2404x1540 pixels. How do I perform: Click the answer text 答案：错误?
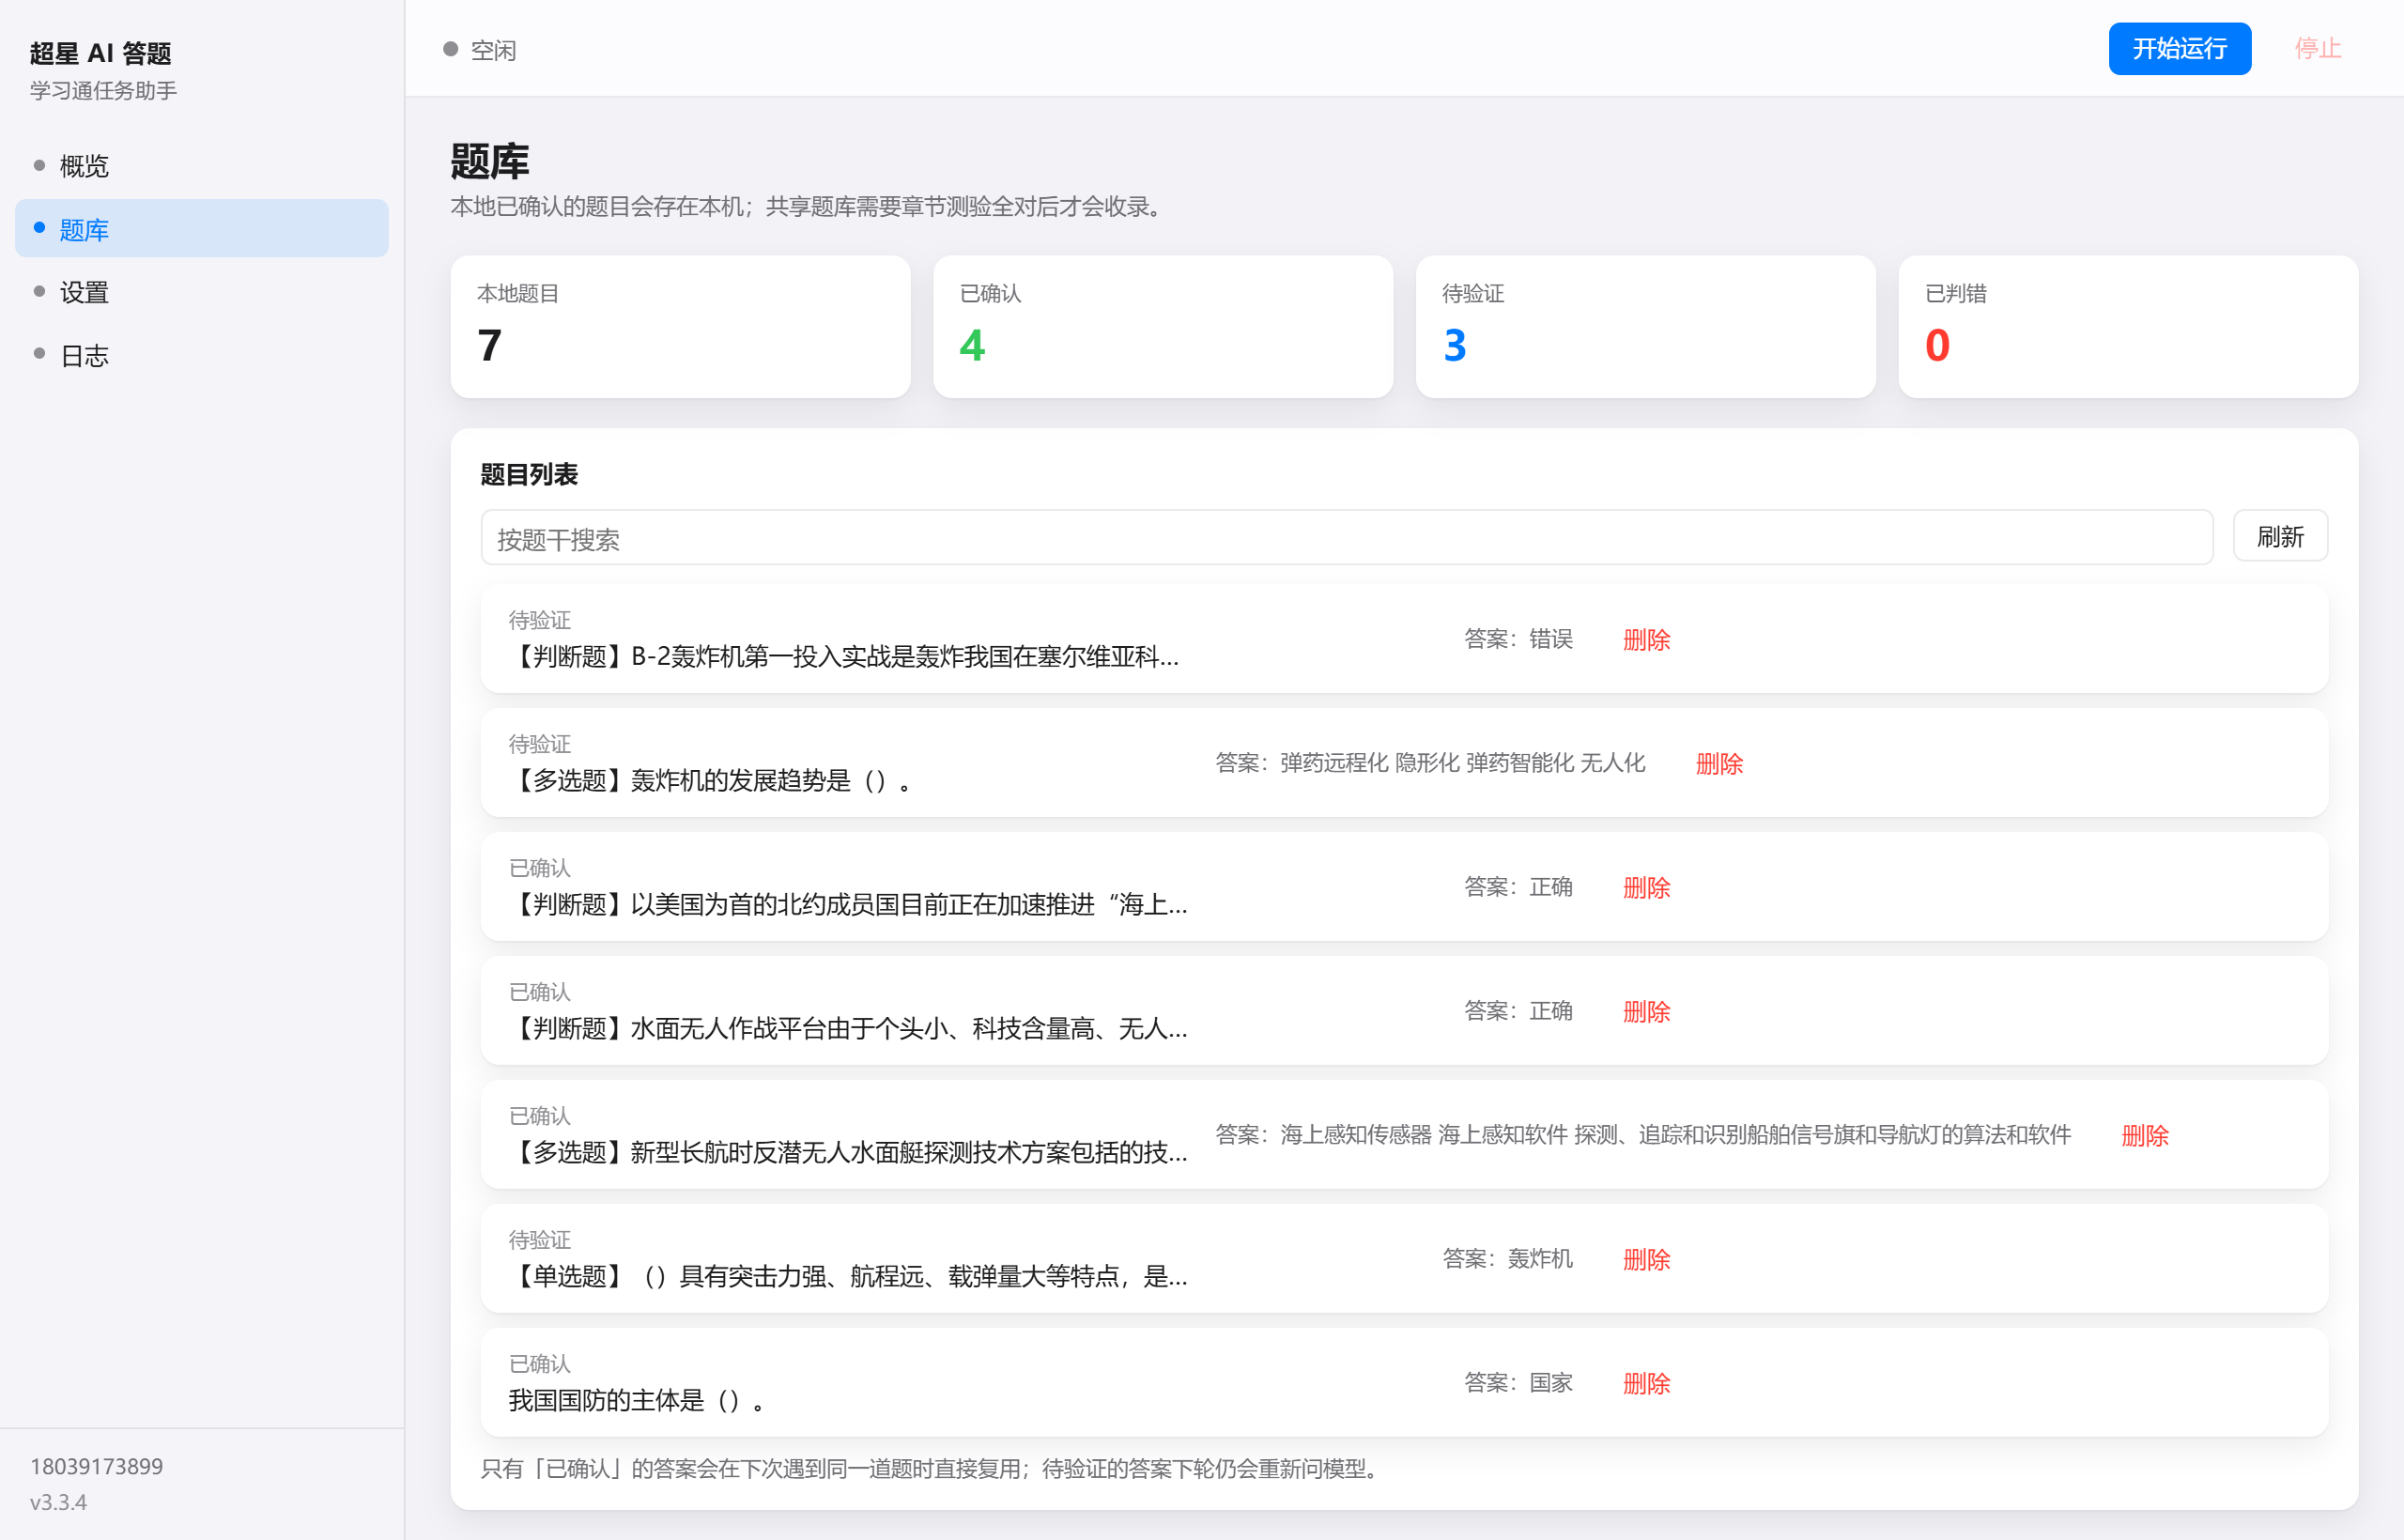1518,639
